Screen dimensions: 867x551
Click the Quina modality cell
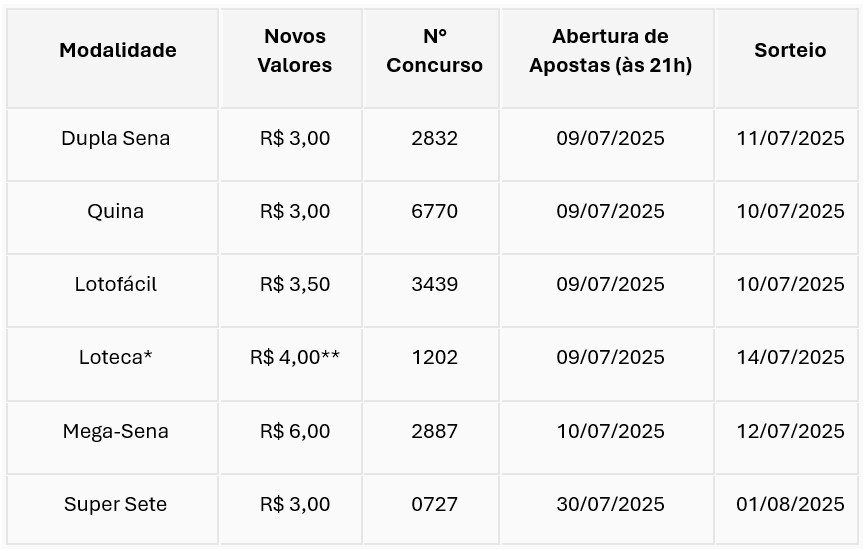point(116,211)
